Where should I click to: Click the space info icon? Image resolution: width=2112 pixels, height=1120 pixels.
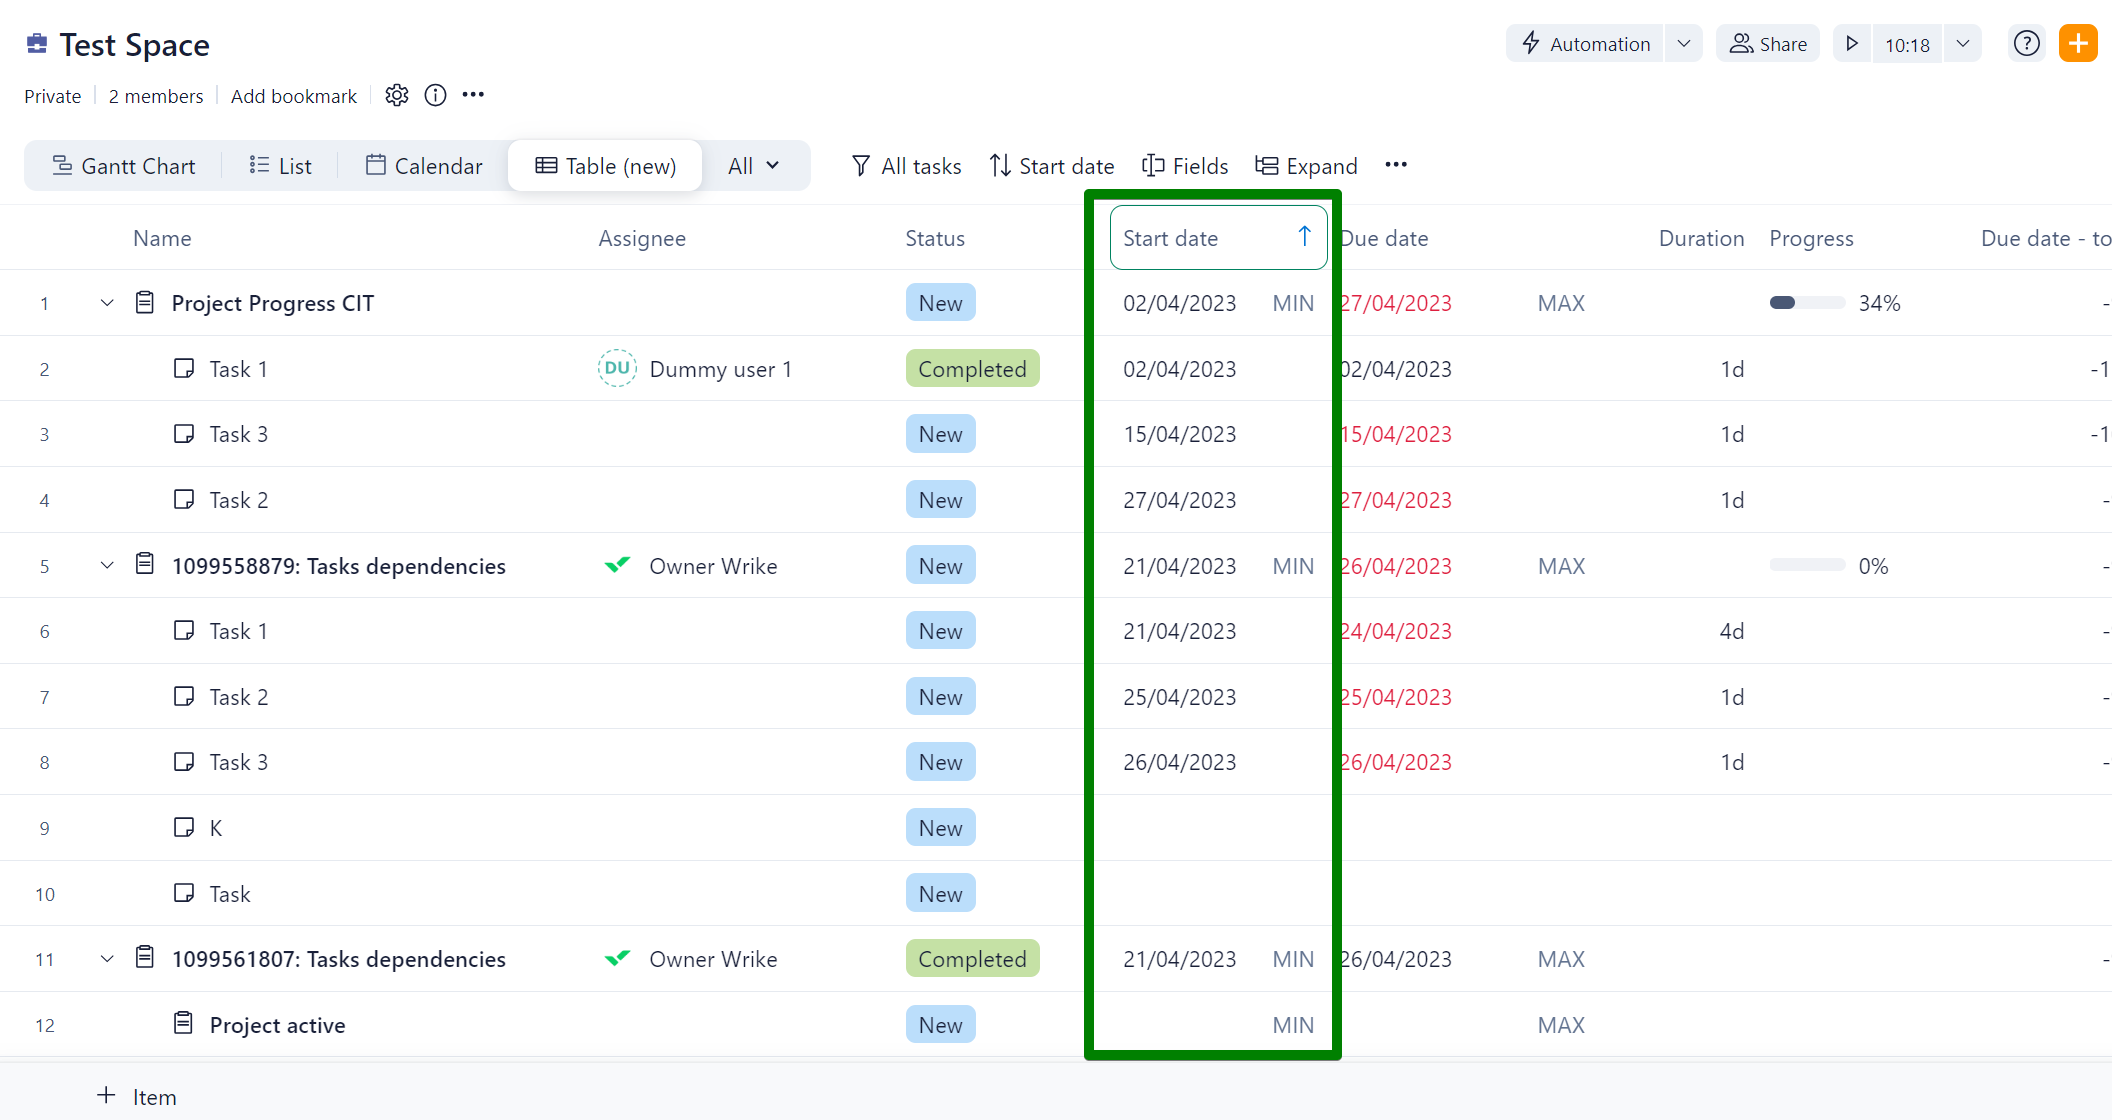click(x=435, y=95)
